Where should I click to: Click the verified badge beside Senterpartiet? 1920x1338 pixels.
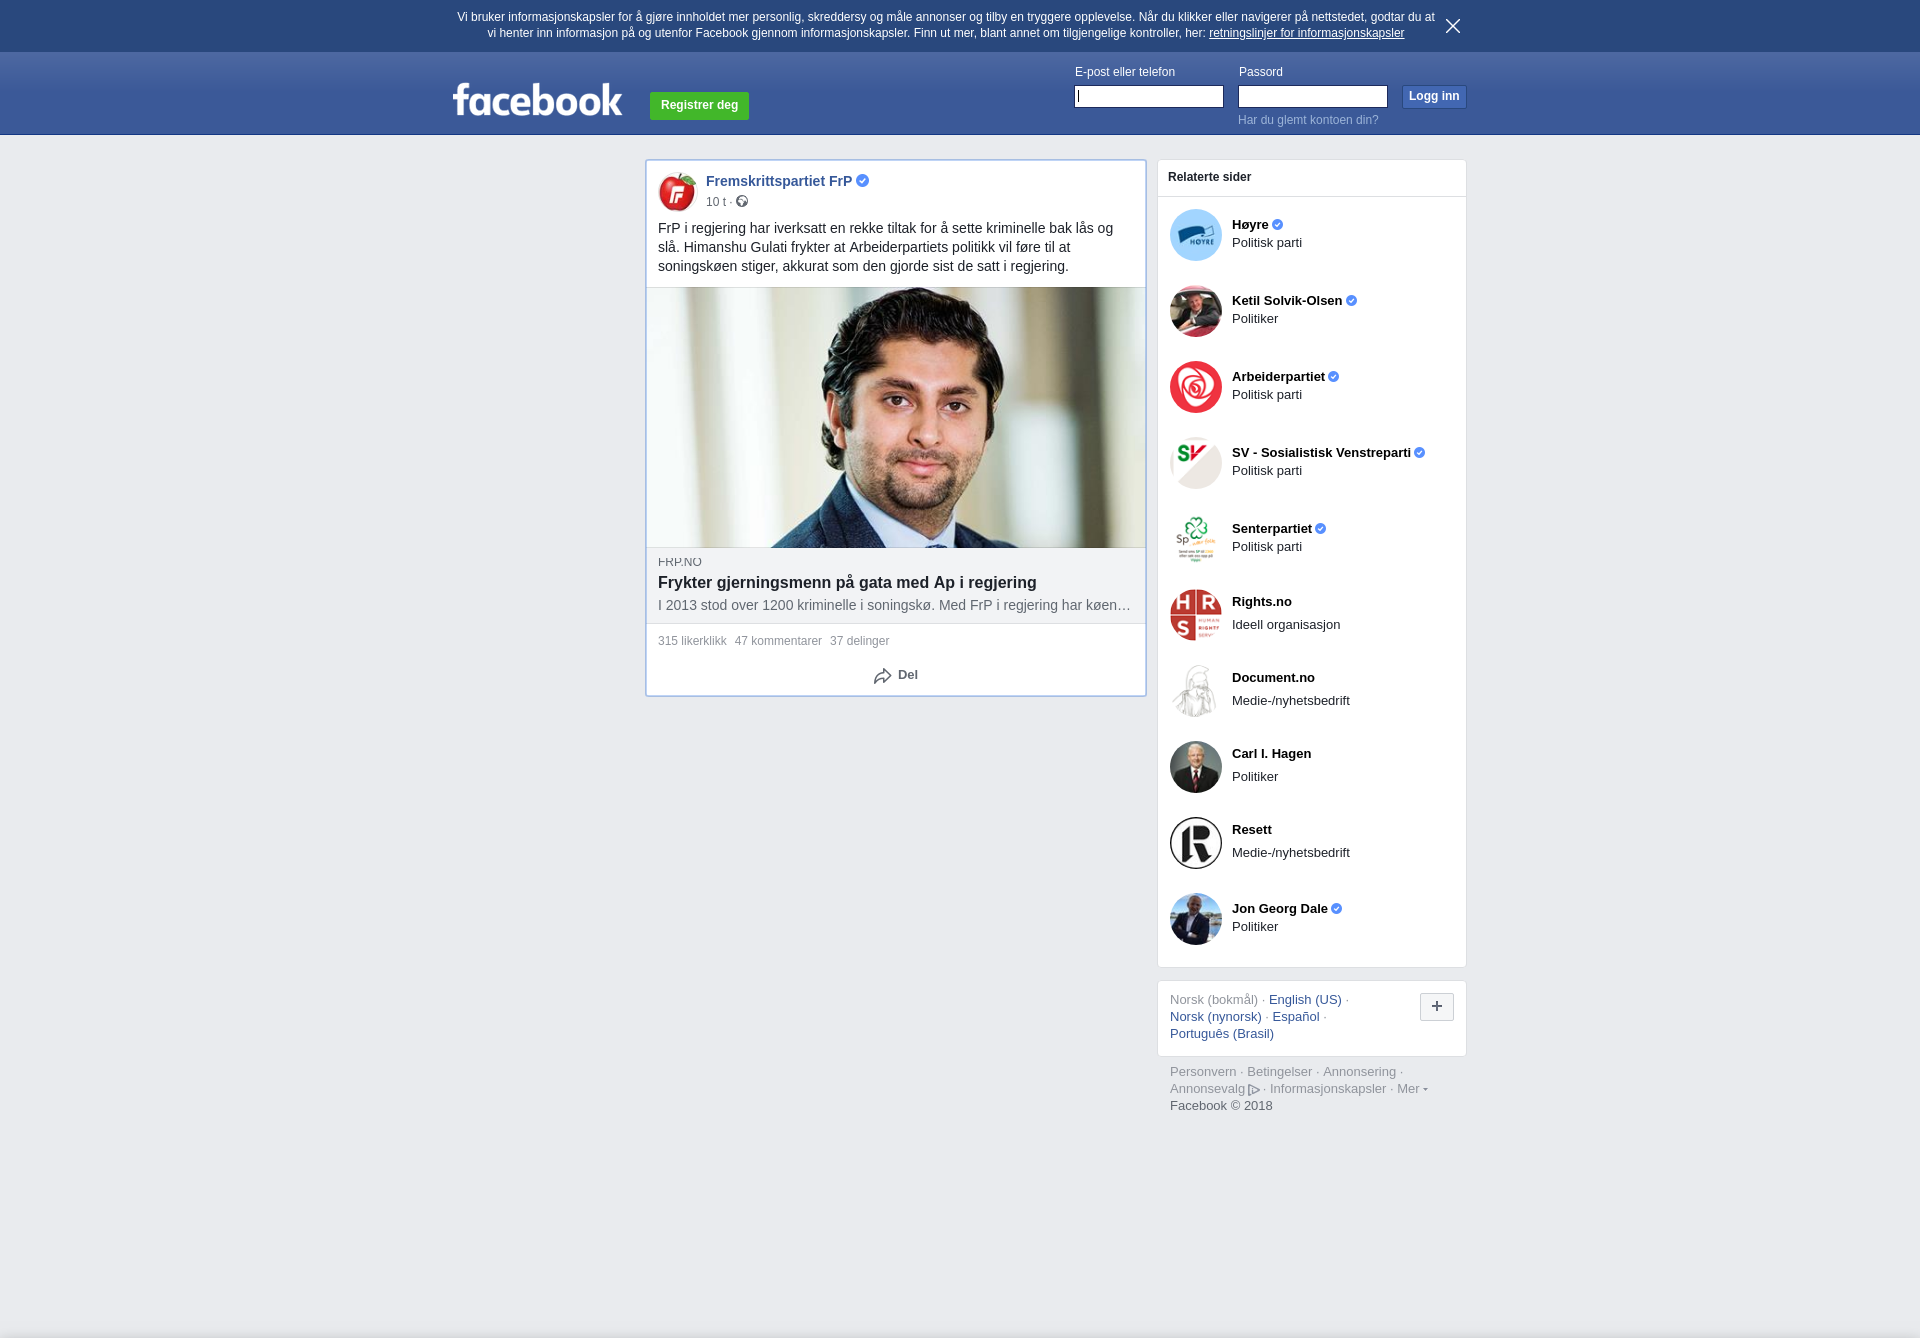click(1320, 529)
